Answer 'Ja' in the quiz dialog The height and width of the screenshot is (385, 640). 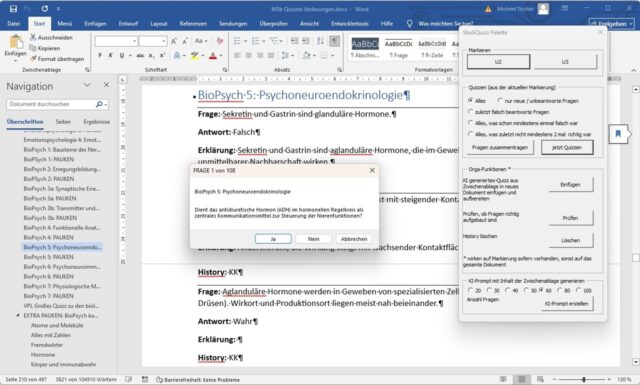coord(273,239)
